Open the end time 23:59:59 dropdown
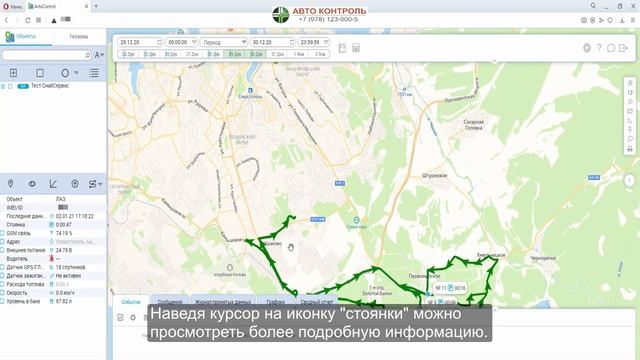 point(313,42)
